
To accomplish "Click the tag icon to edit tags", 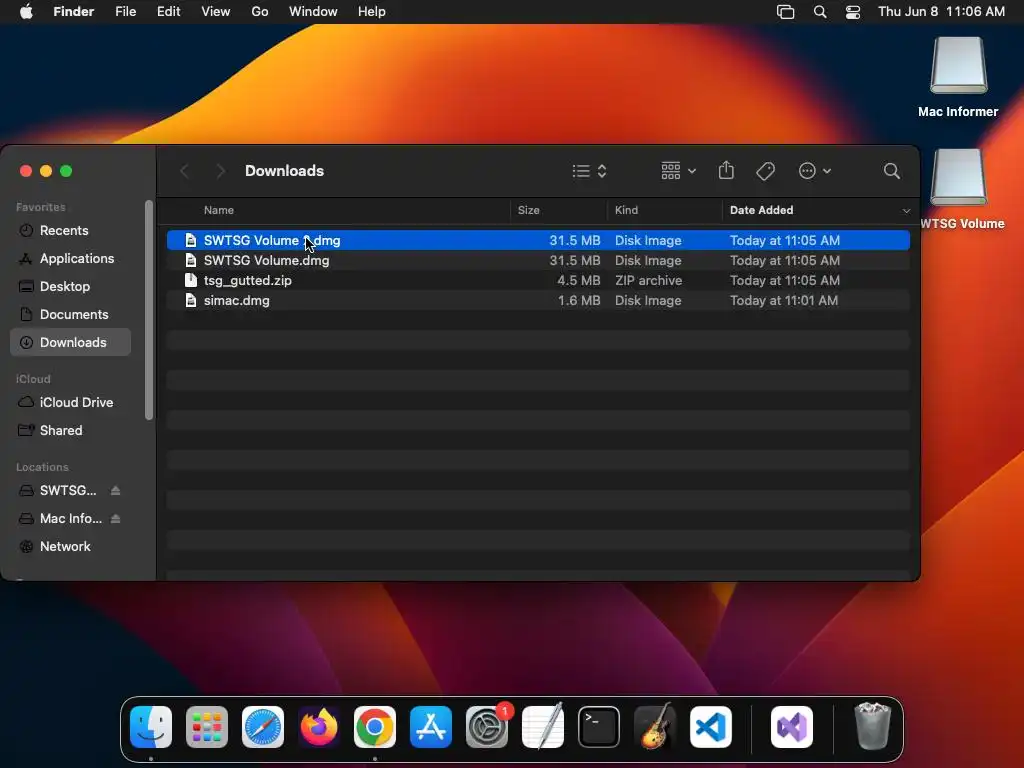I will coord(765,171).
